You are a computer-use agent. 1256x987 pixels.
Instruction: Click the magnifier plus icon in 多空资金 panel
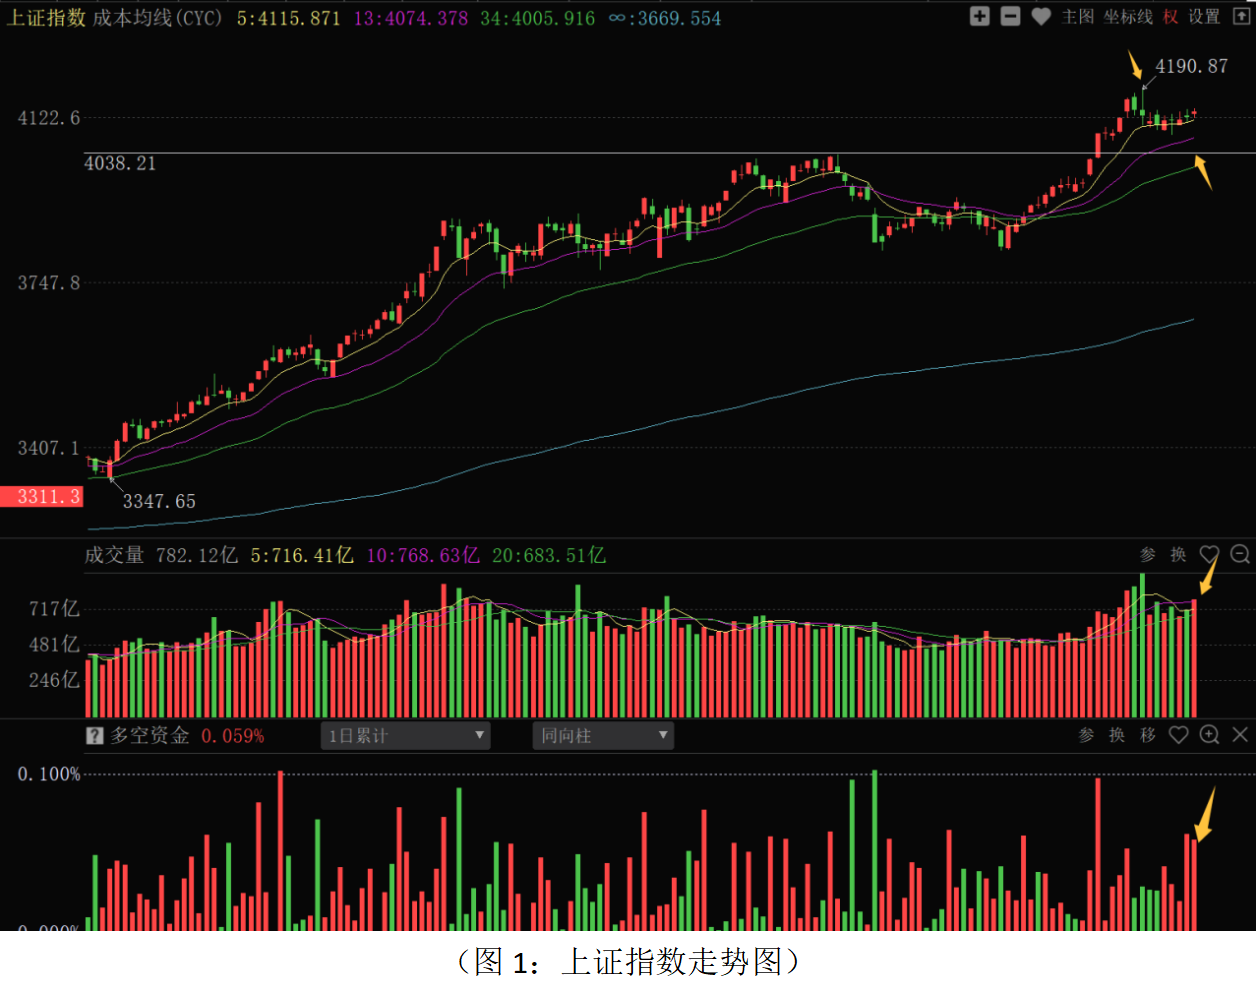[x=1209, y=735]
